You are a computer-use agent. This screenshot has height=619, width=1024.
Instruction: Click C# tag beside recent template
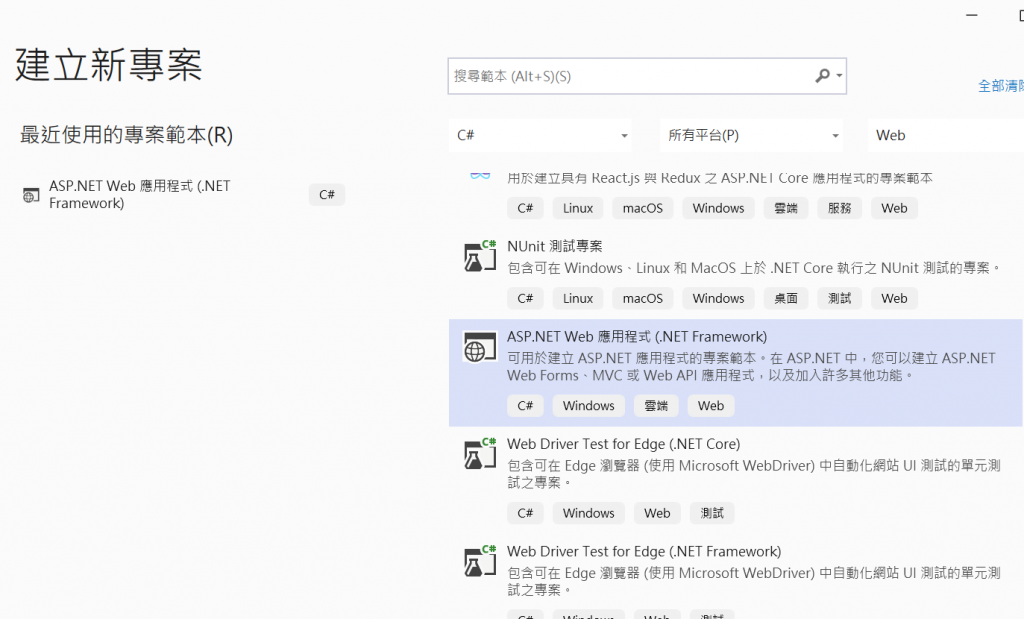327,195
